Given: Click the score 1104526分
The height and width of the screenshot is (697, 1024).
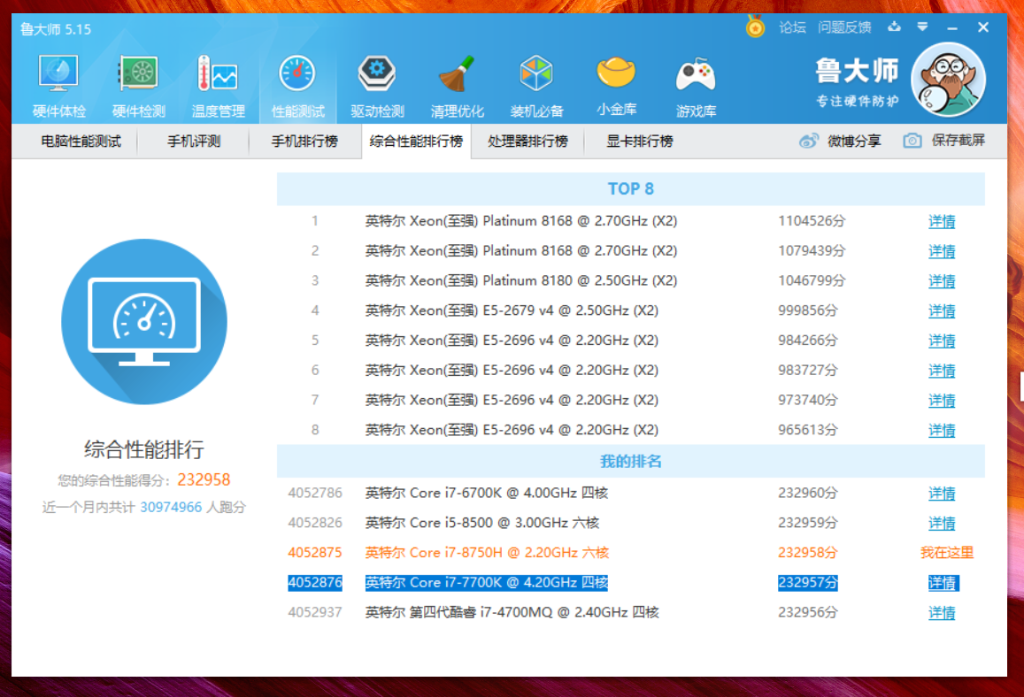Looking at the screenshot, I should click(x=811, y=221).
